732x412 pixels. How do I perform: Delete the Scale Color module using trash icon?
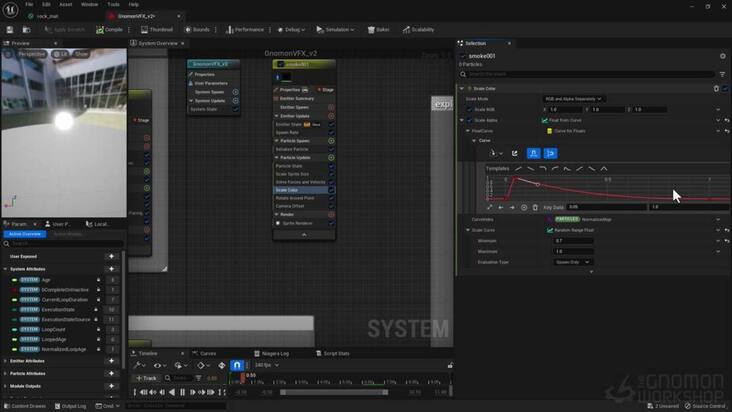pyautogui.click(x=716, y=88)
